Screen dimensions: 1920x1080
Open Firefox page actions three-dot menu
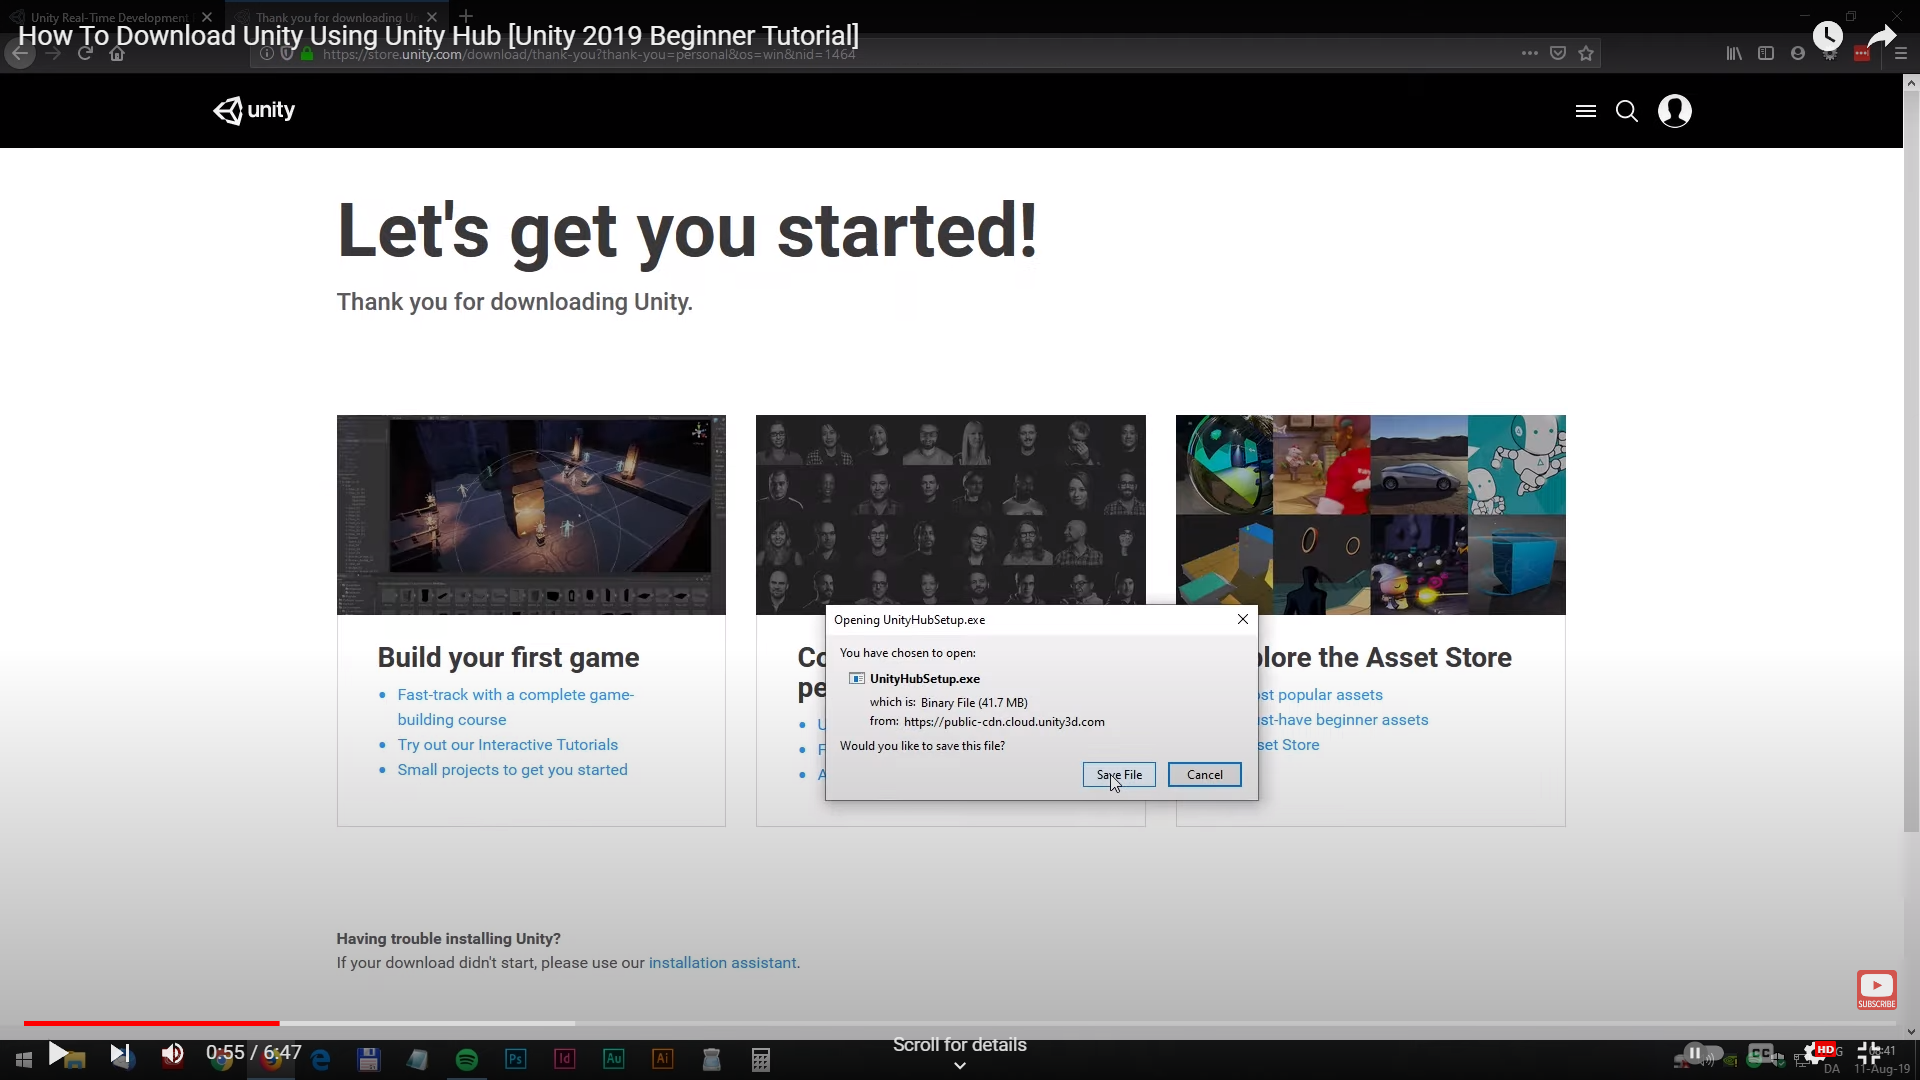(1529, 54)
